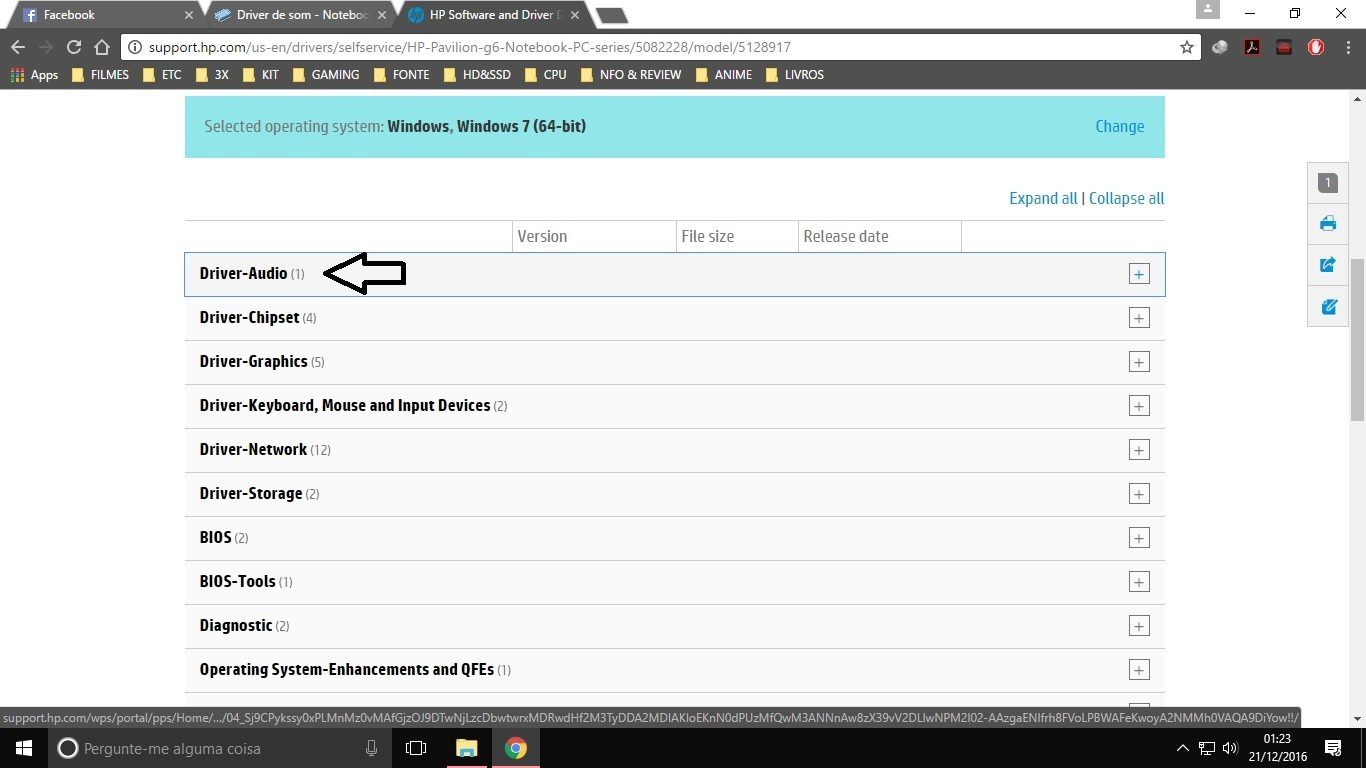1366x768 pixels.
Task: Open the Apps shortcut in bookmarks bar
Action: pyautogui.click(x=34, y=75)
